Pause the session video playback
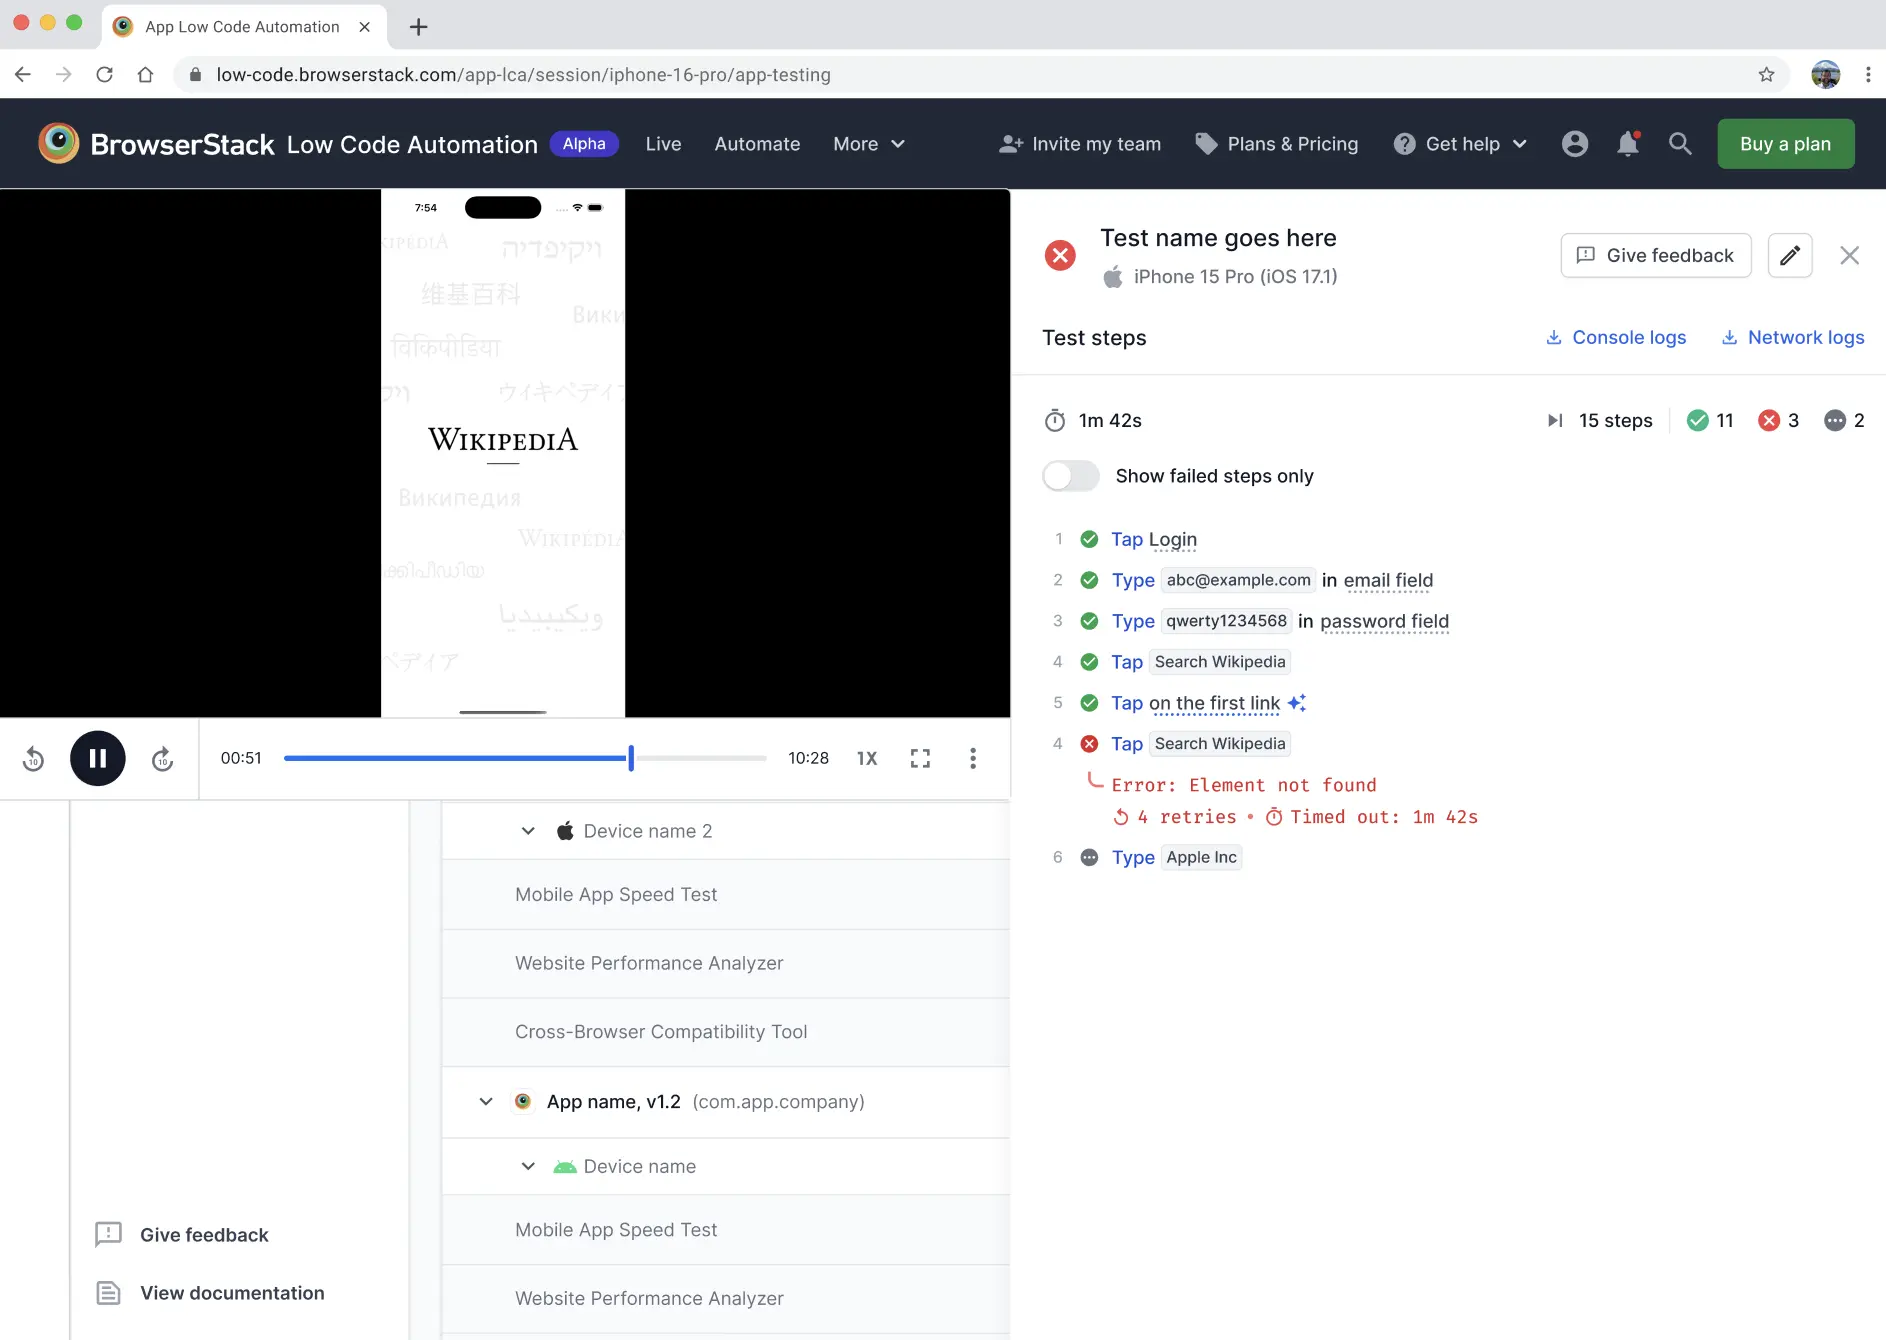 click(x=98, y=758)
